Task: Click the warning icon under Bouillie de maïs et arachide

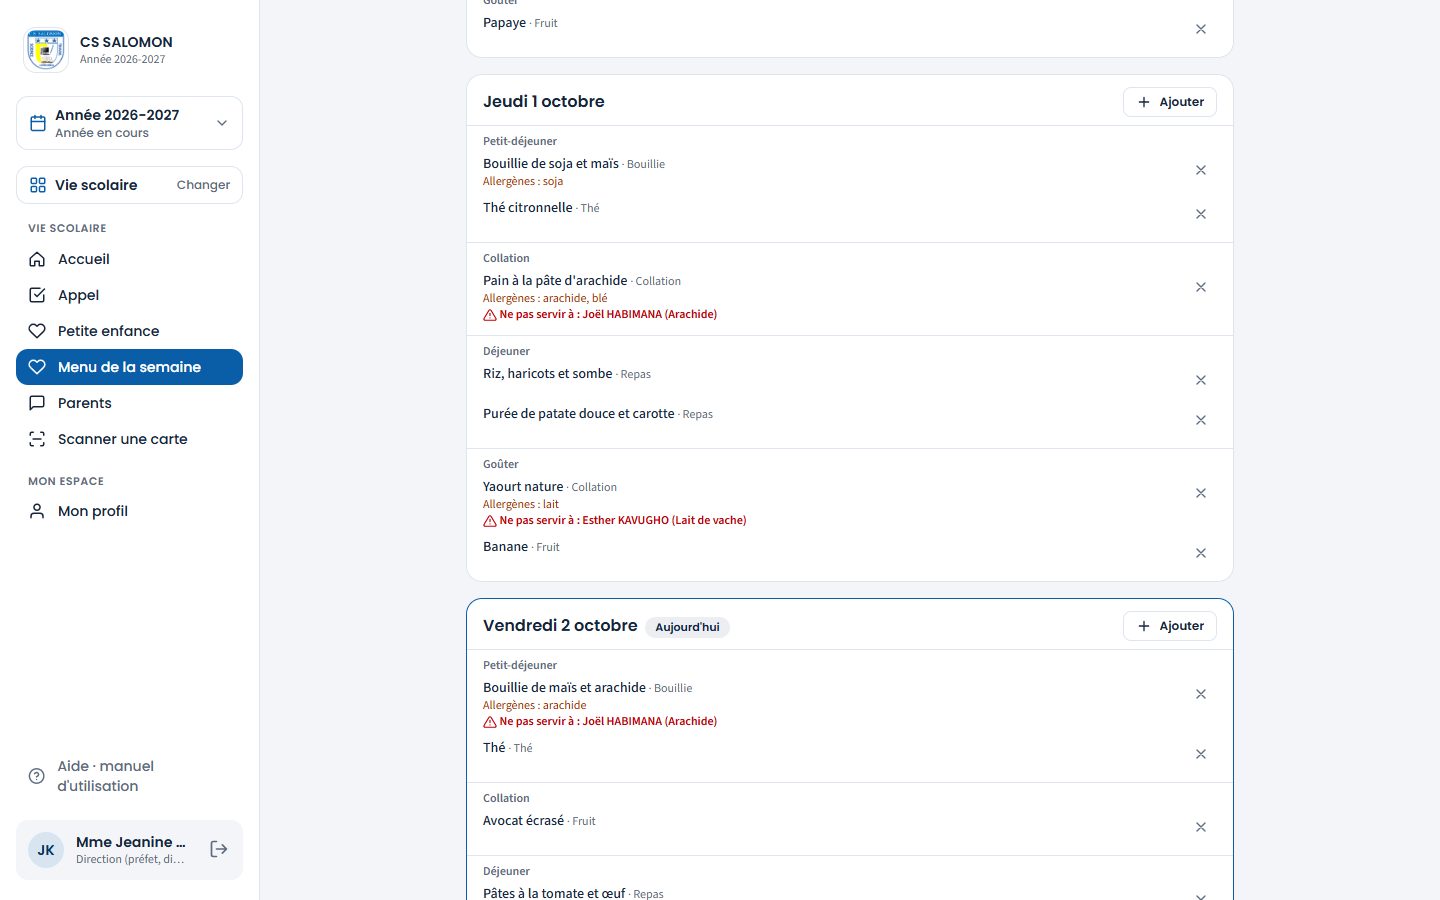Action: coord(490,722)
